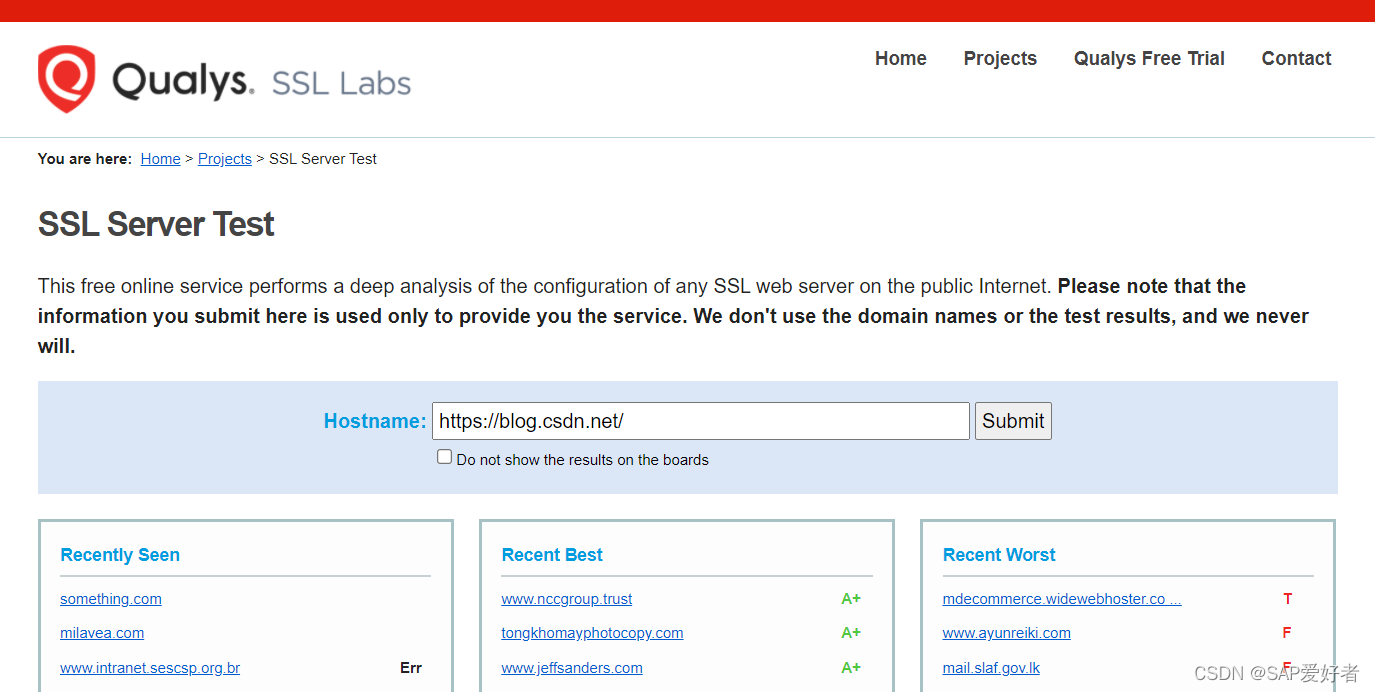Open www.nccgroup.trust in Recent Best
The height and width of the screenshot is (692, 1375).
tap(567, 599)
